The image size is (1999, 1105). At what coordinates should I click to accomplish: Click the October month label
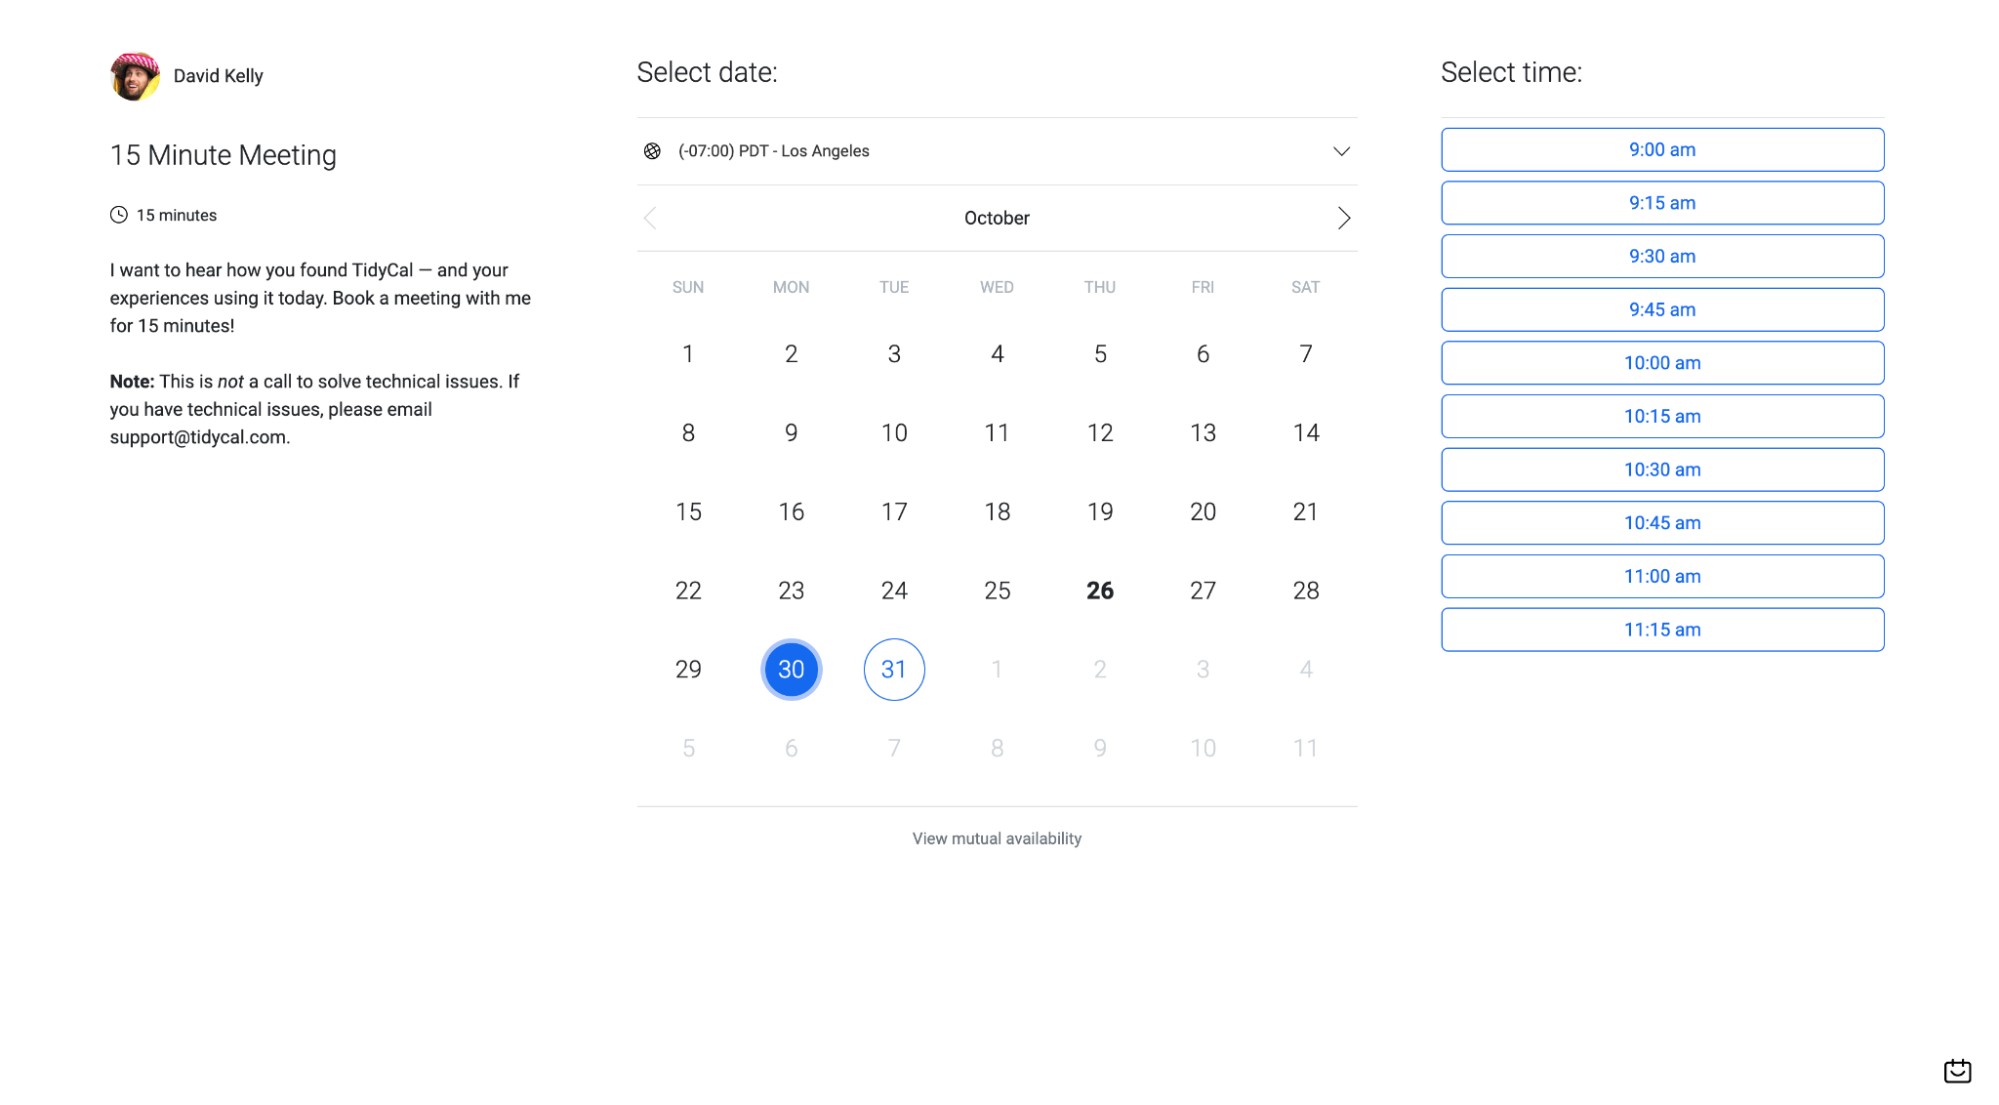(x=996, y=218)
